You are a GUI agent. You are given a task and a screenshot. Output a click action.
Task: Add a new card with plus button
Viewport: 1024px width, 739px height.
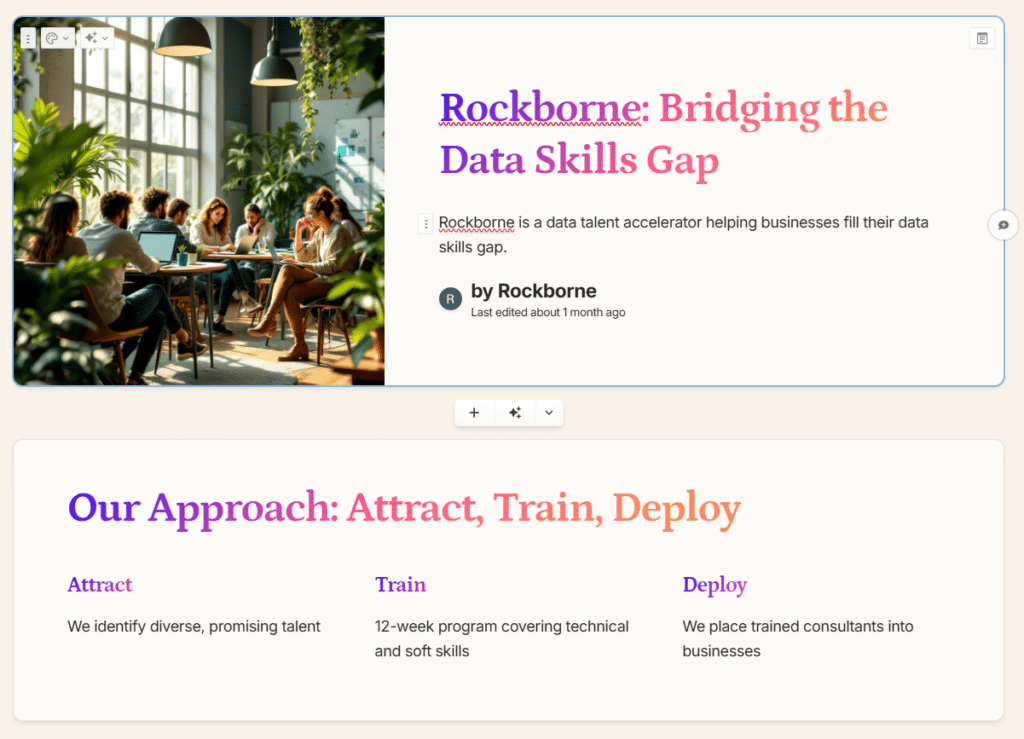pyautogui.click(x=474, y=413)
